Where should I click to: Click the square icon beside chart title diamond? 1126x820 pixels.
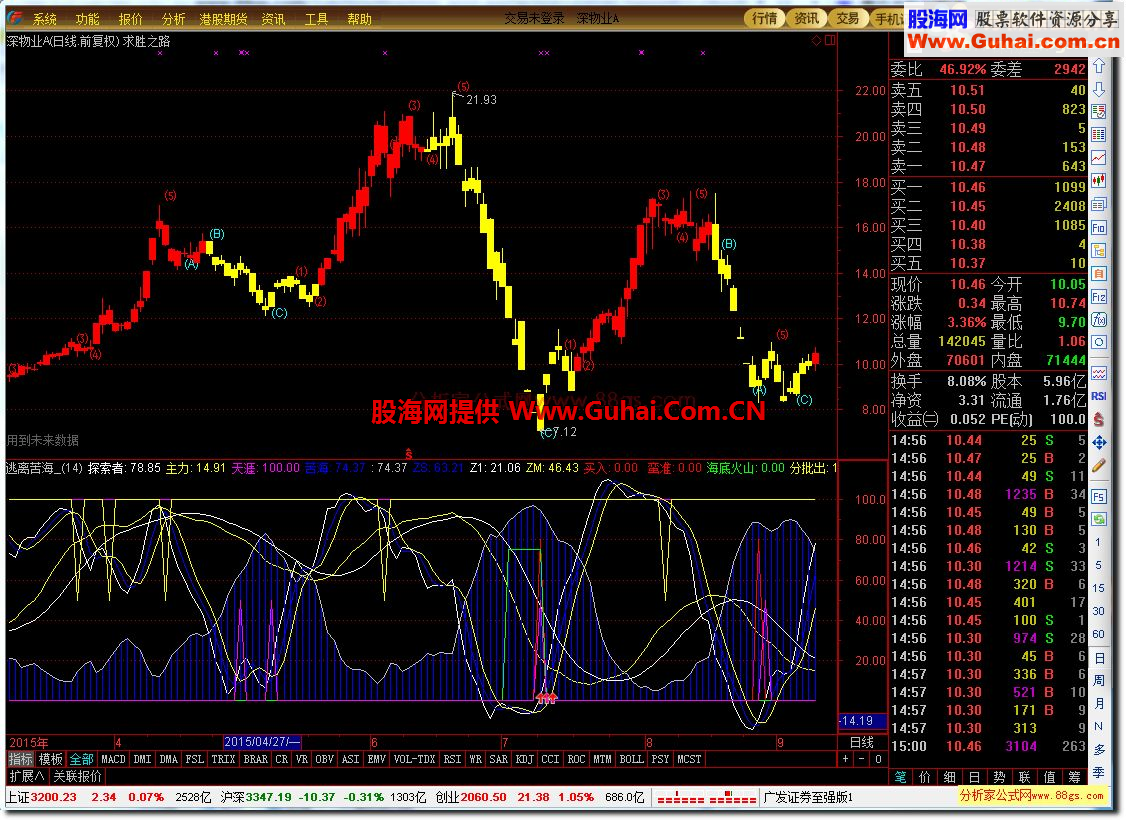830,40
